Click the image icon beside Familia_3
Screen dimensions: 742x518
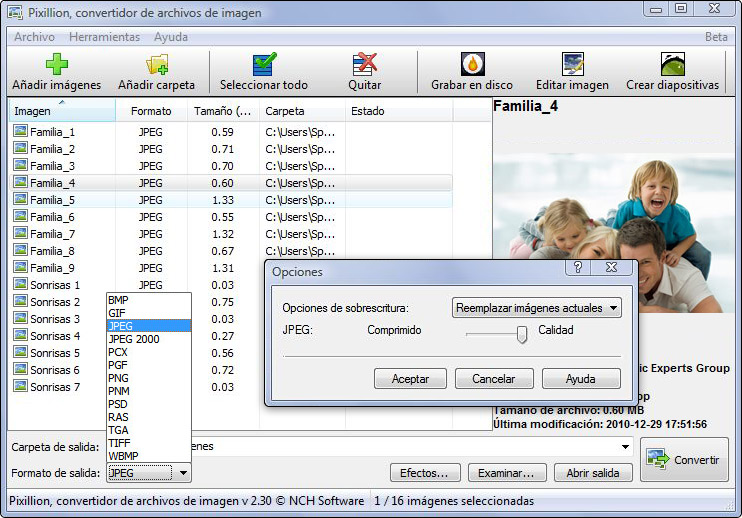coord(20,165)
